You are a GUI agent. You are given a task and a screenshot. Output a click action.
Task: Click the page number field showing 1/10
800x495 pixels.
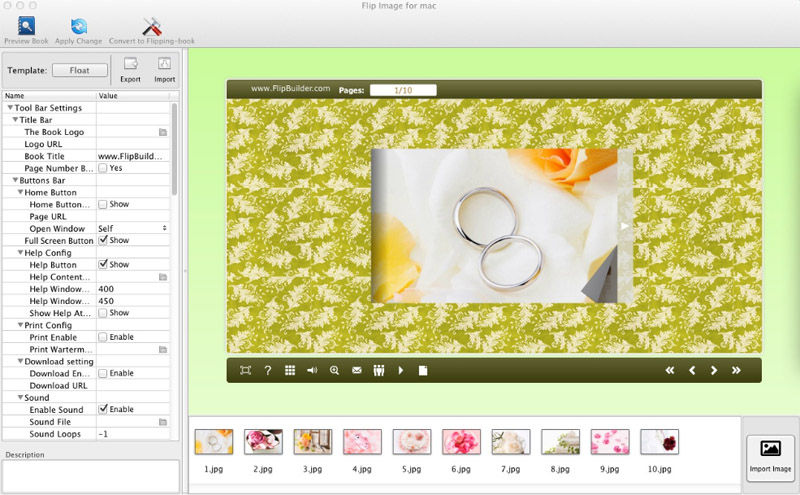tap(403, 90)
